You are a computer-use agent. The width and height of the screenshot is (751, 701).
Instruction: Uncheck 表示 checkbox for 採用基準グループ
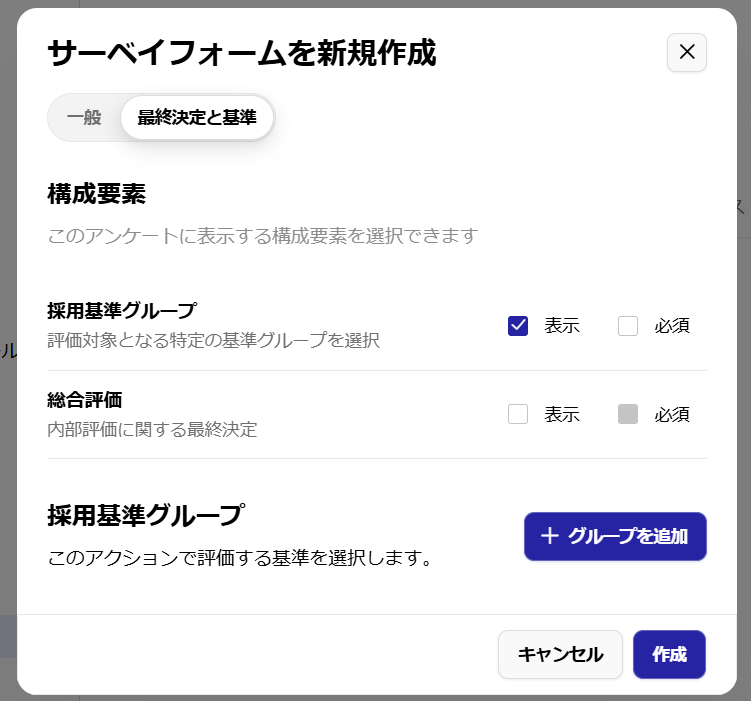click(518, 326)
